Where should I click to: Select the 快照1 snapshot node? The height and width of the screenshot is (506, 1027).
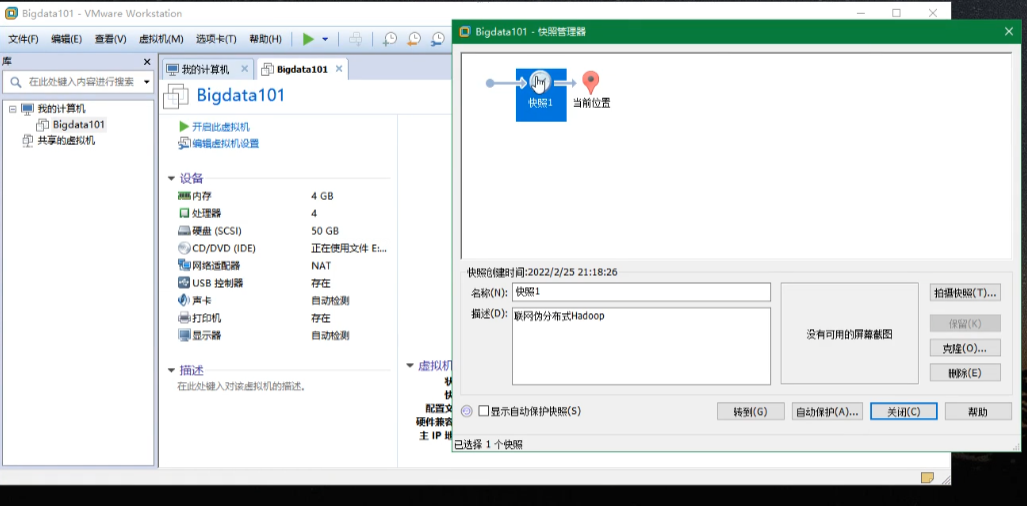pos(541,94)
